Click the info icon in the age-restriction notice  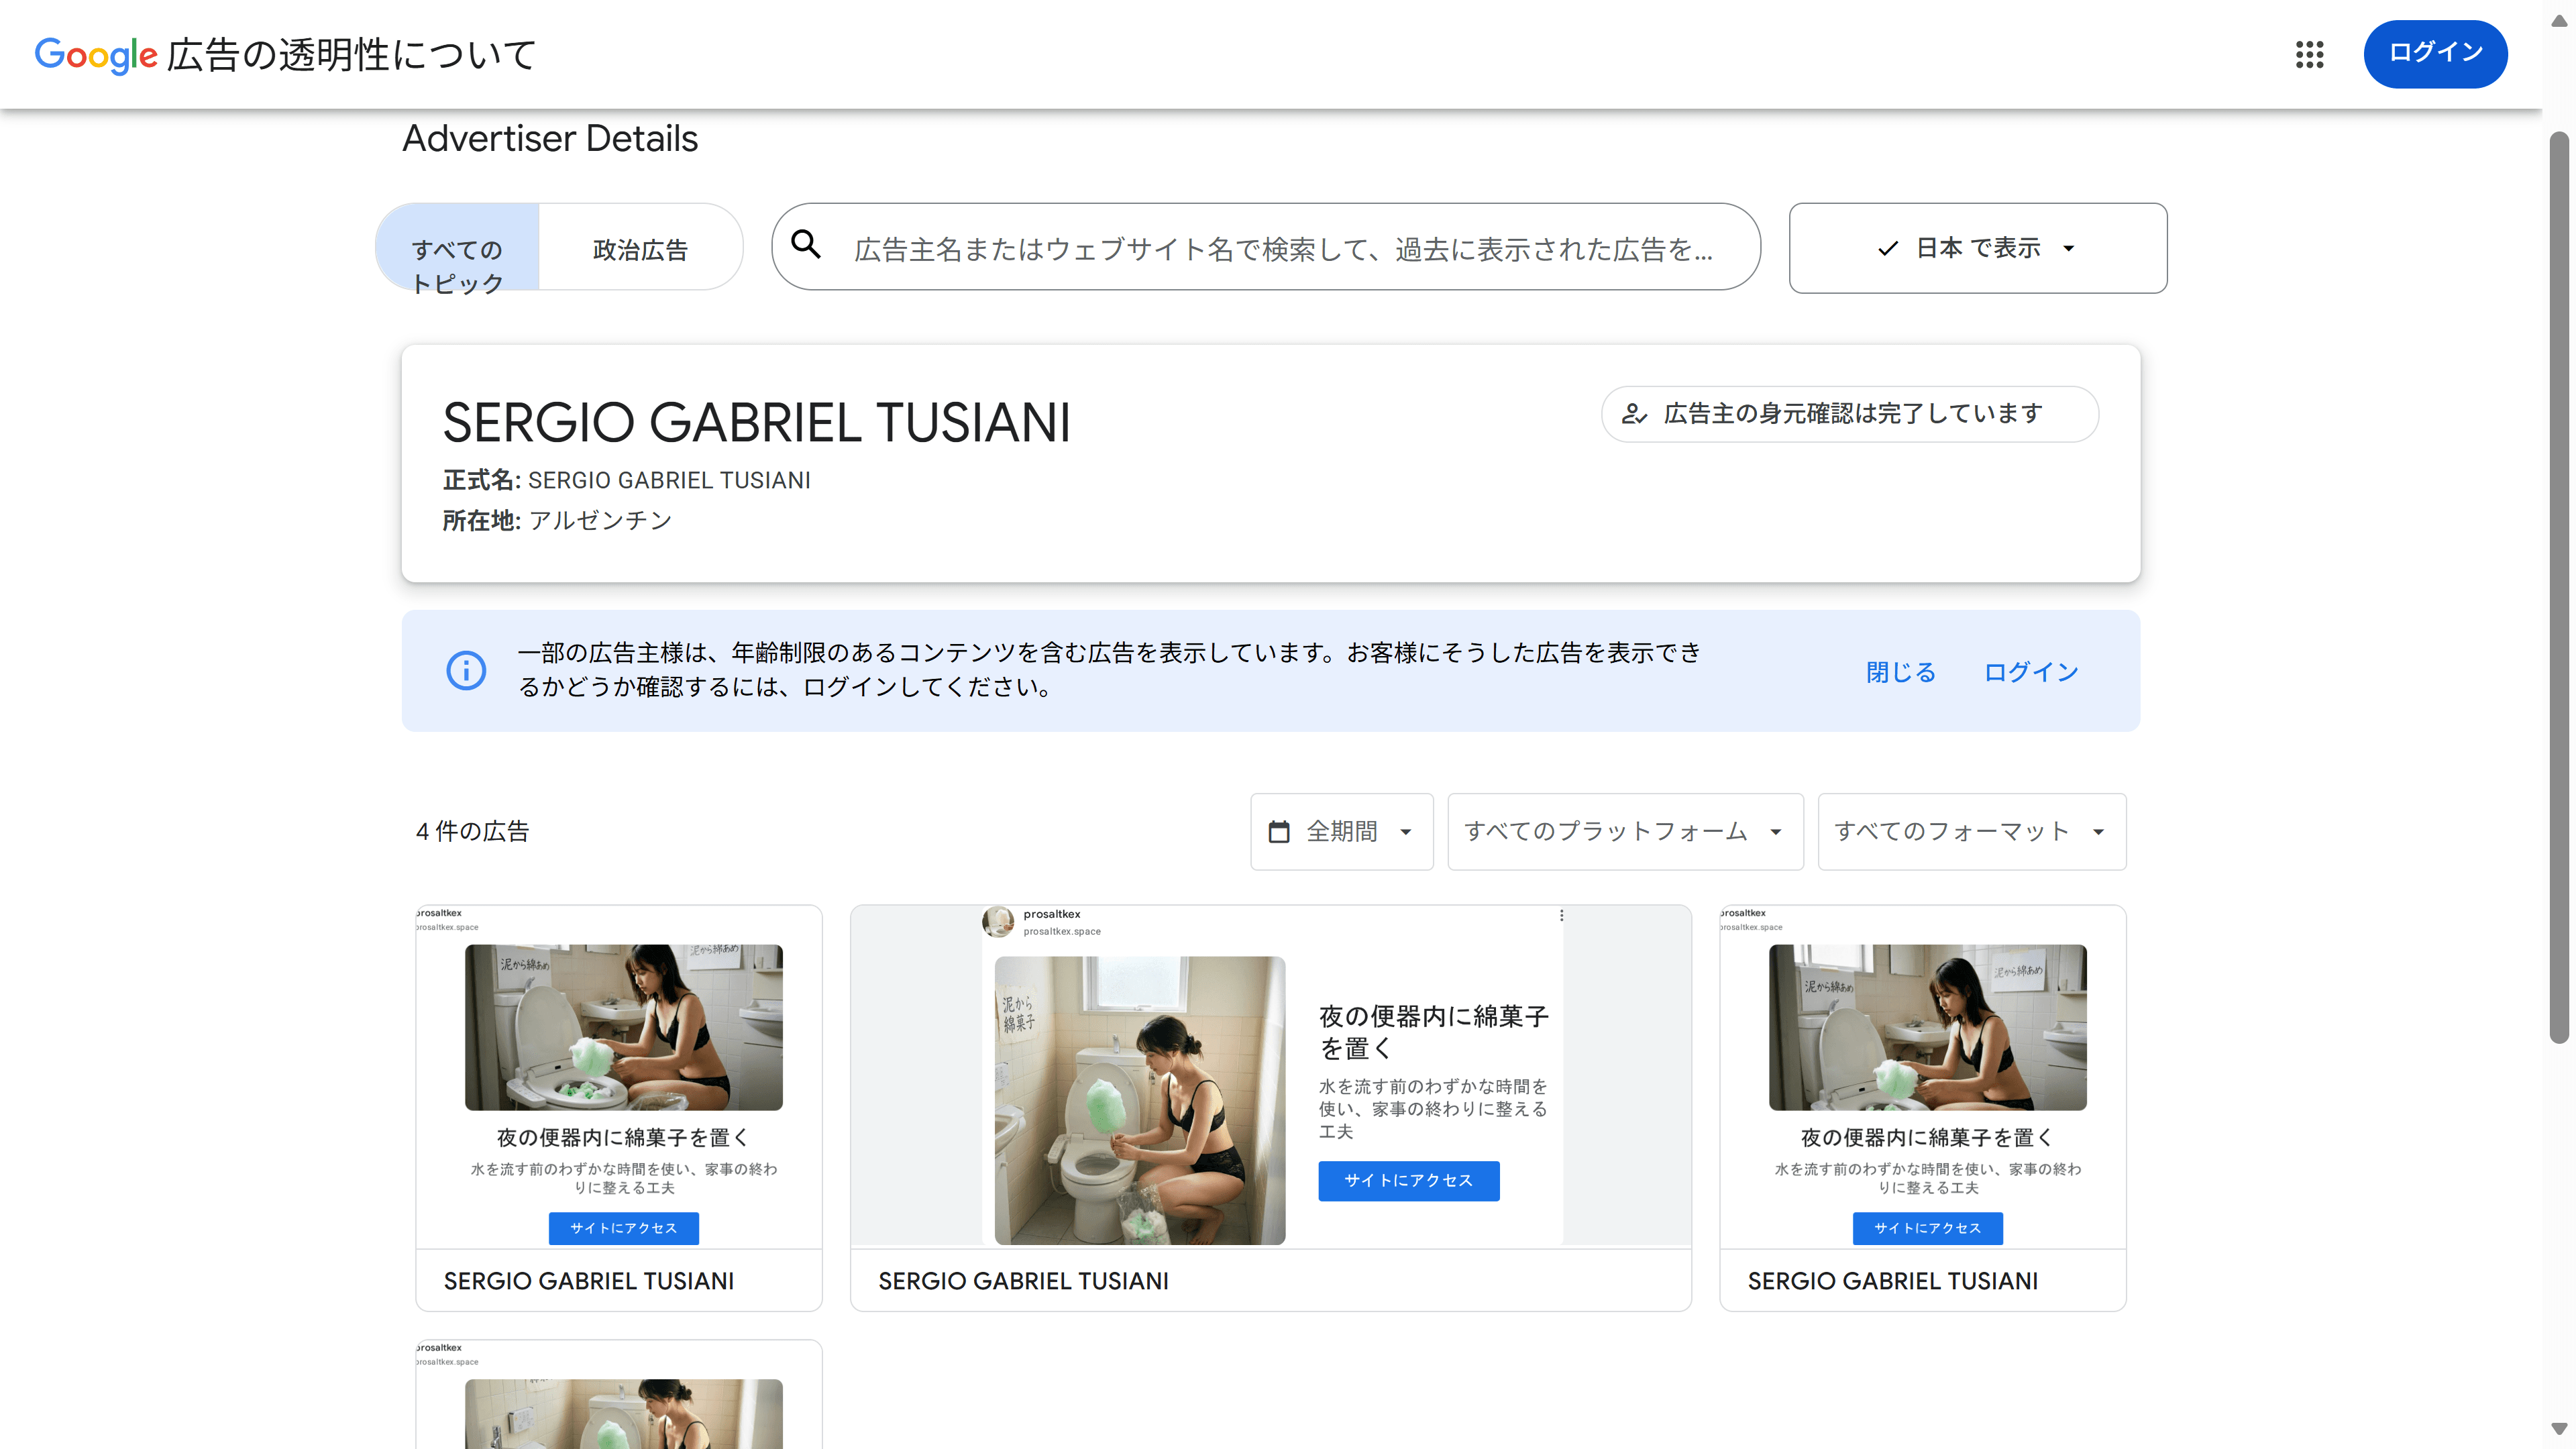466,670
